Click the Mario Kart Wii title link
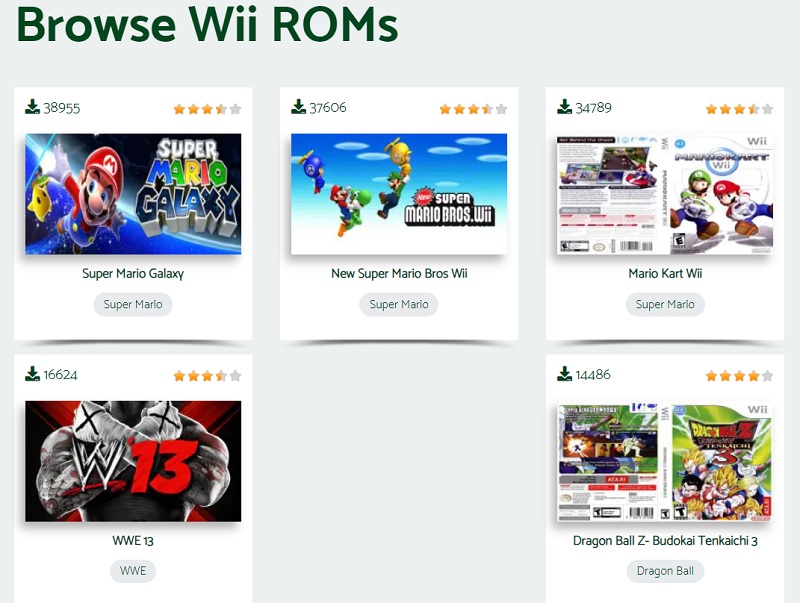Viewport: 800px width, 603px height. (x=665, y=273)
